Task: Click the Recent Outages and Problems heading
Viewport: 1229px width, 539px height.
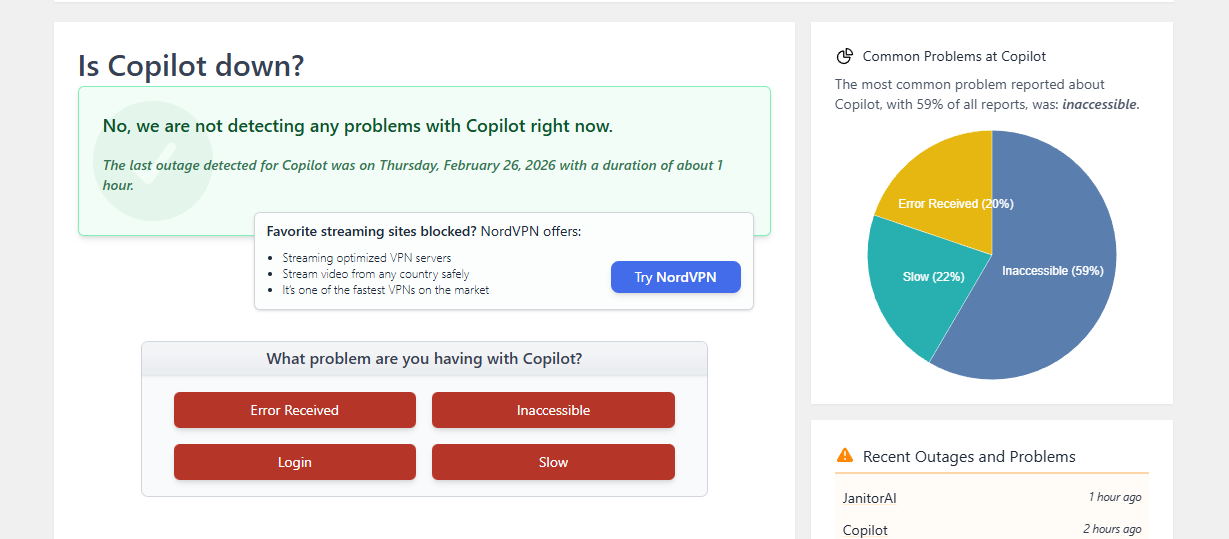Action: pos(969,457)
